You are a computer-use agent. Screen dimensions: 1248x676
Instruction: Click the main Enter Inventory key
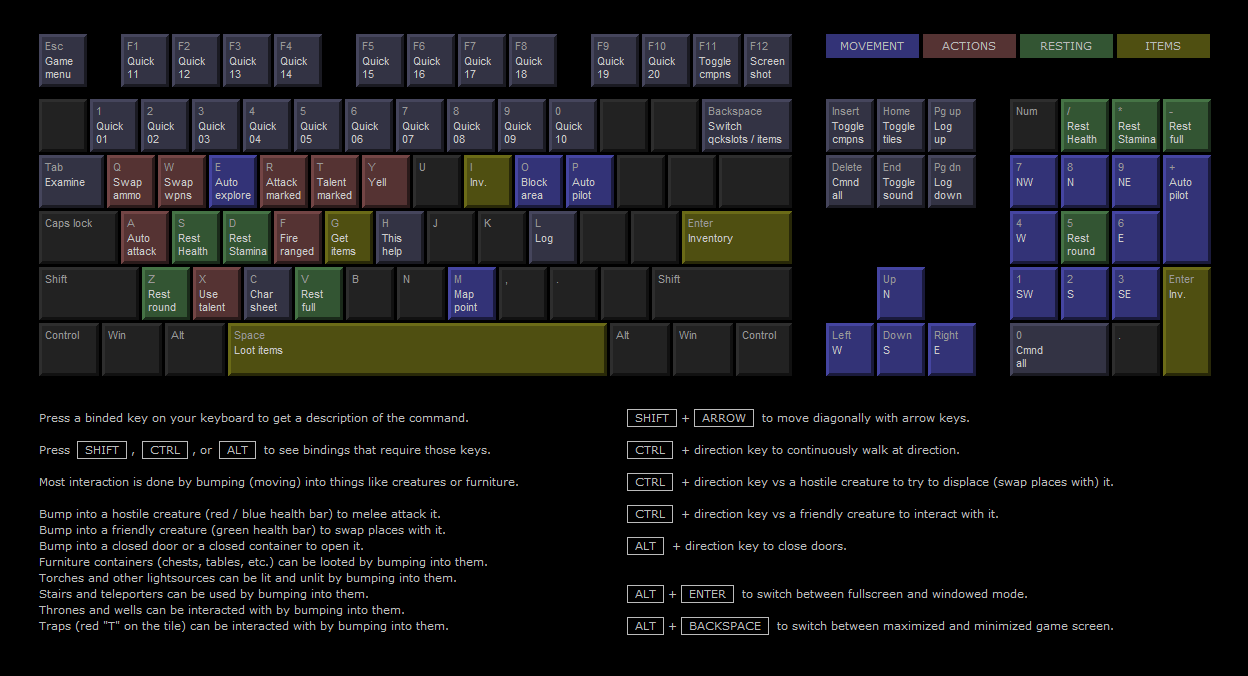[736, 238]
